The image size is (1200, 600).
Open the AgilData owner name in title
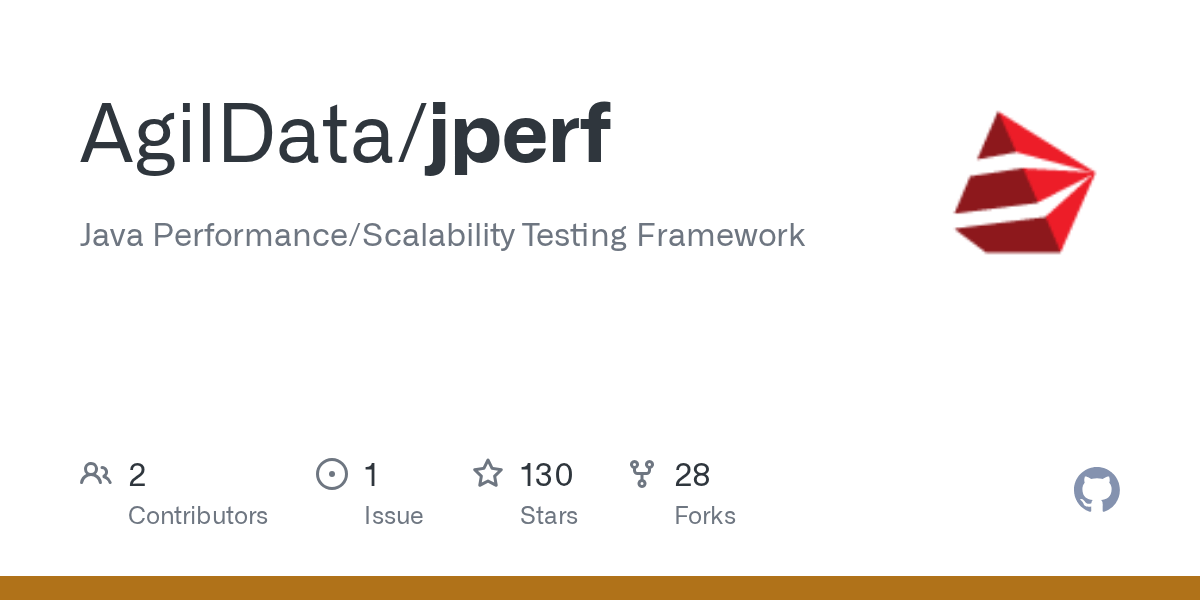(x=240, y=135)
